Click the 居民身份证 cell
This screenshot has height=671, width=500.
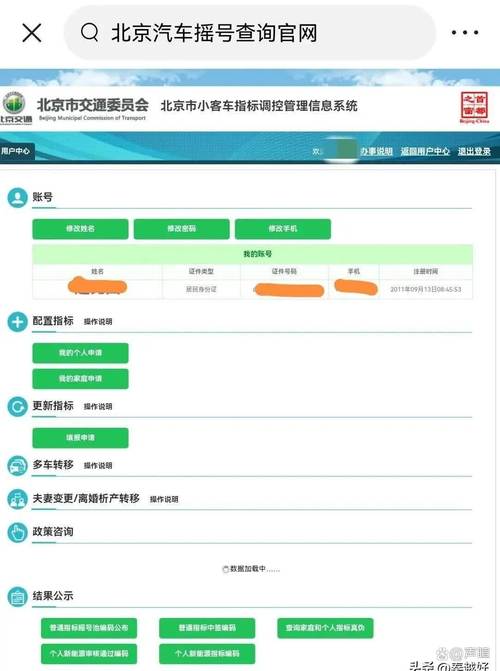[x=201, y=289]
